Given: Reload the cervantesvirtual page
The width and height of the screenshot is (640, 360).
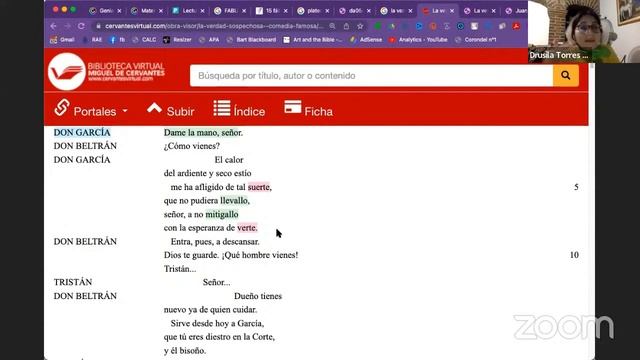Looking at the screenshot, I should click(x=81, y=26).
